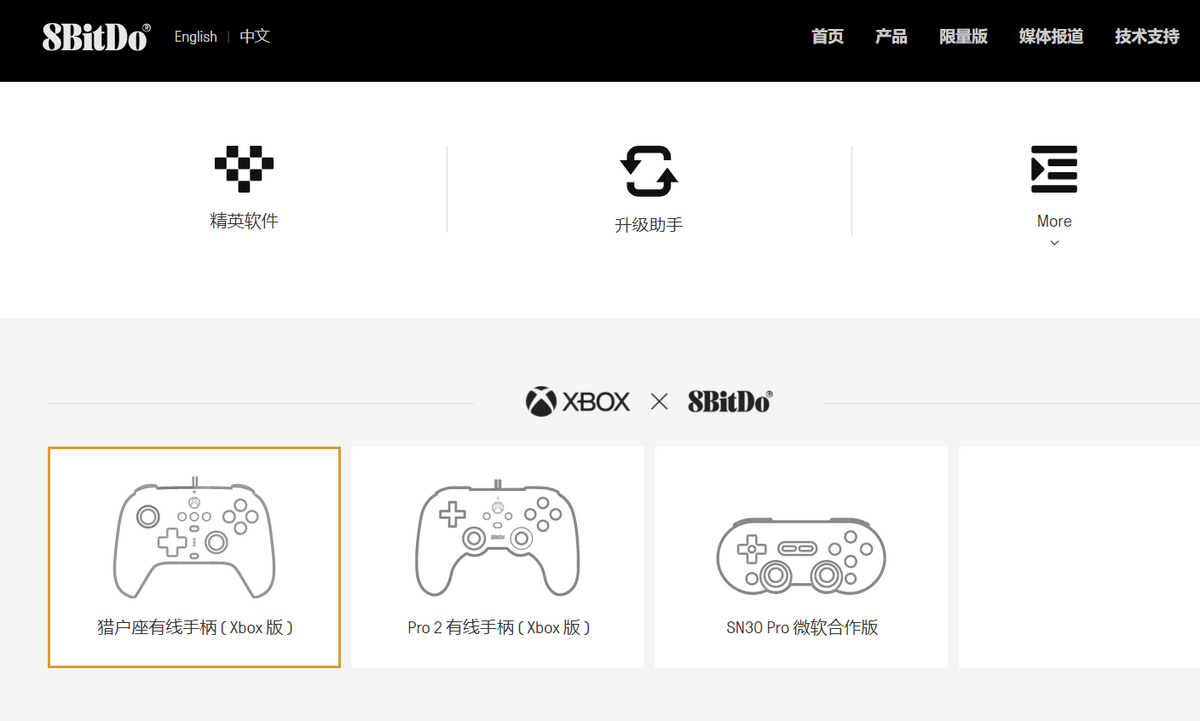Click the More list menu icon

[1054, 169]
